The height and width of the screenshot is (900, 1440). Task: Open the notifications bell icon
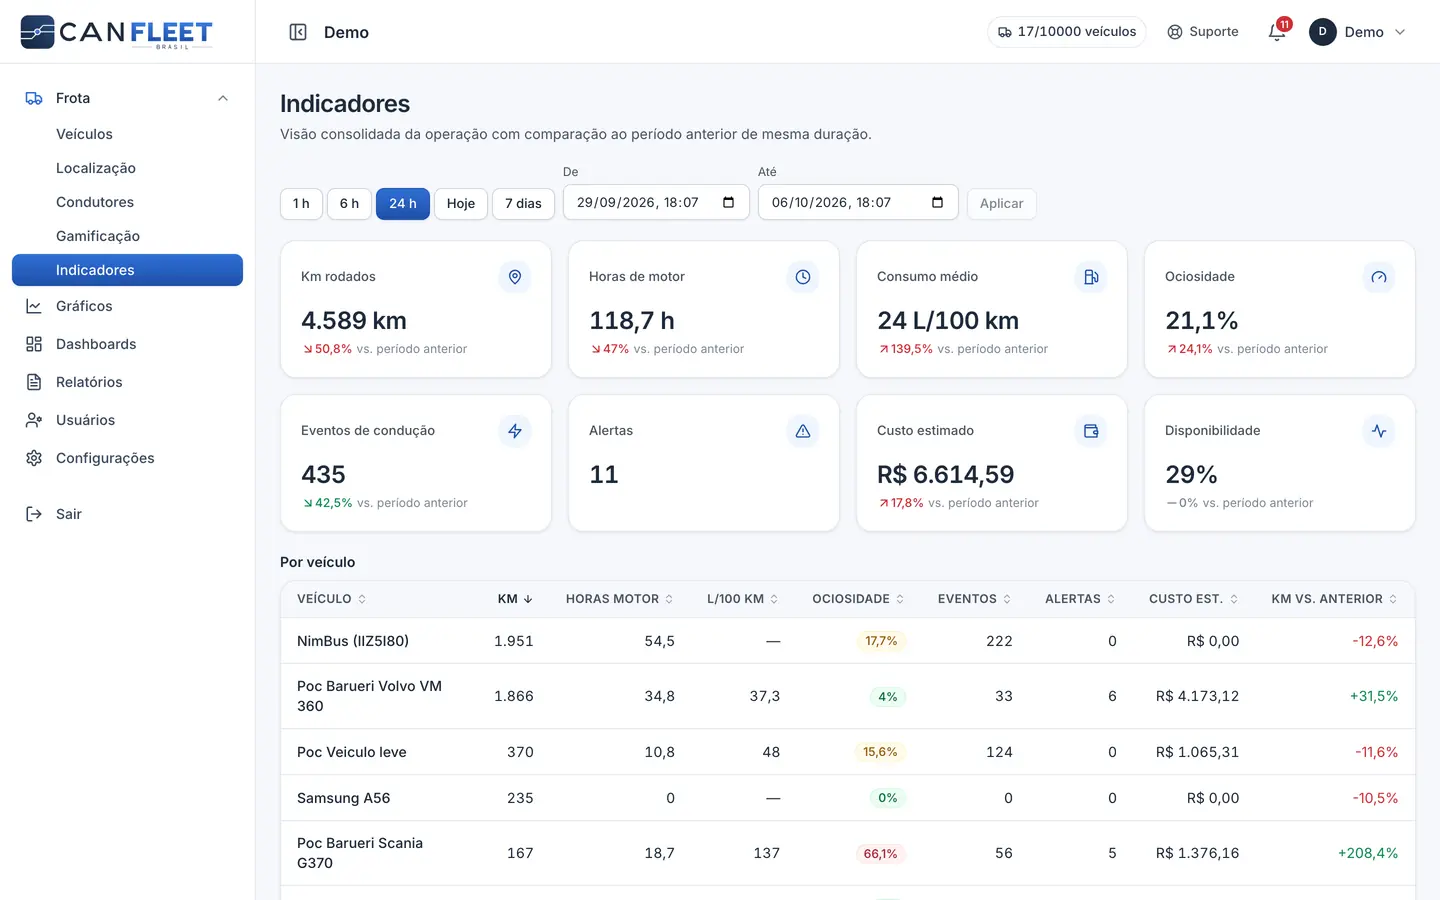(1277, 32)
